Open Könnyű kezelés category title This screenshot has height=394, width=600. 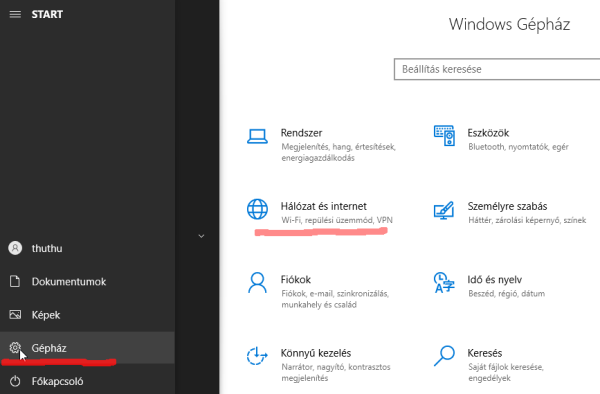pyautogui.click(x=316, y=353)
